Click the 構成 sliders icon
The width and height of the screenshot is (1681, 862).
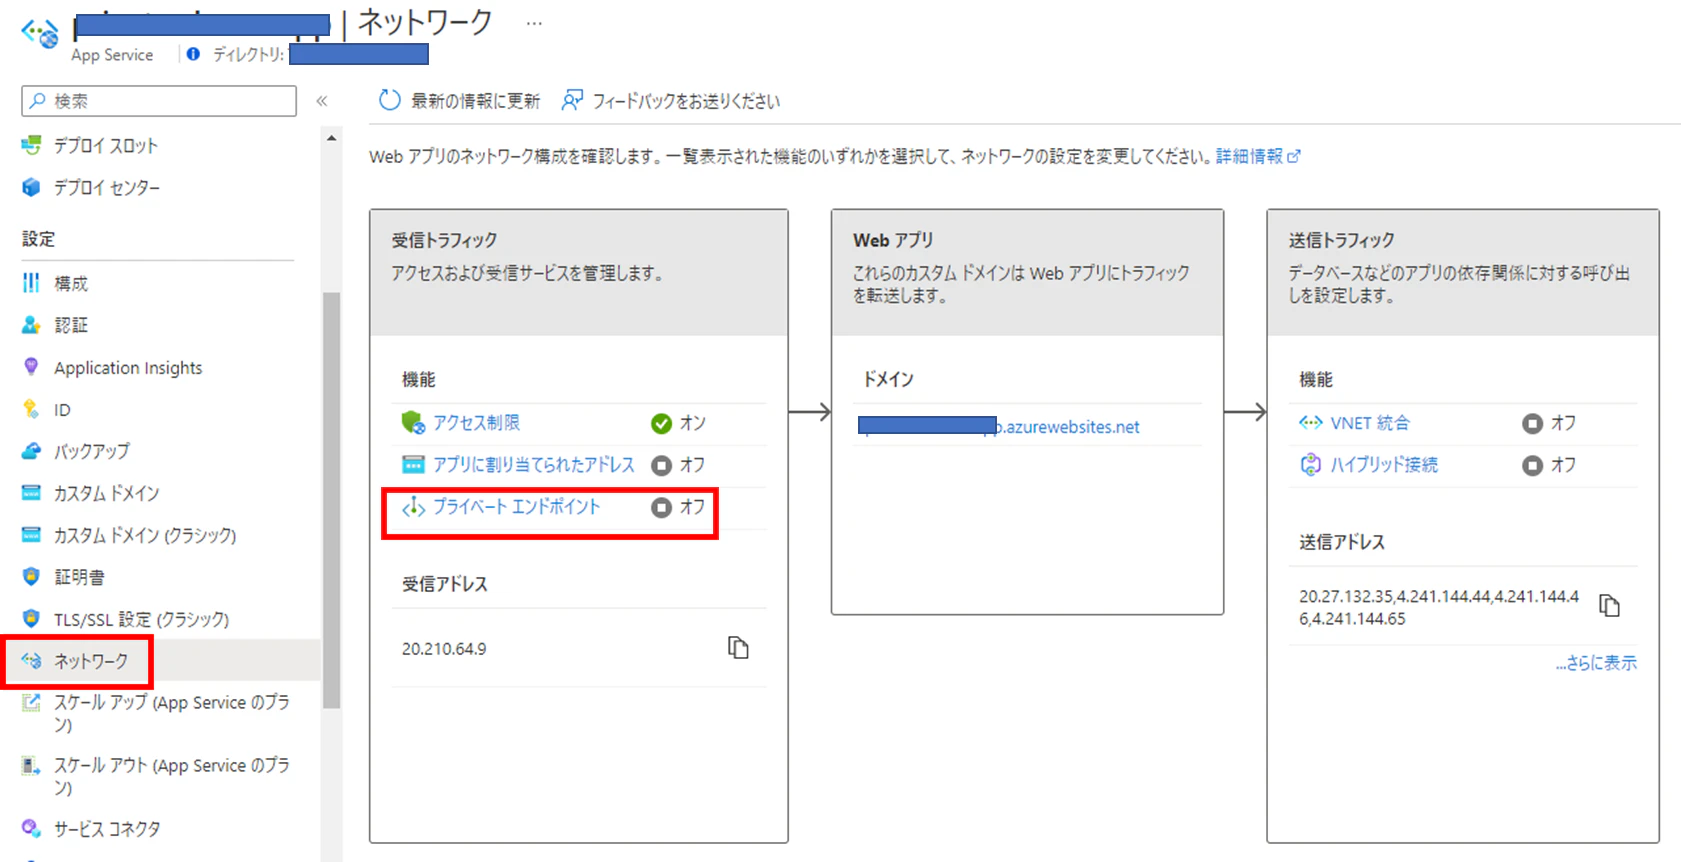pos(32,283)
